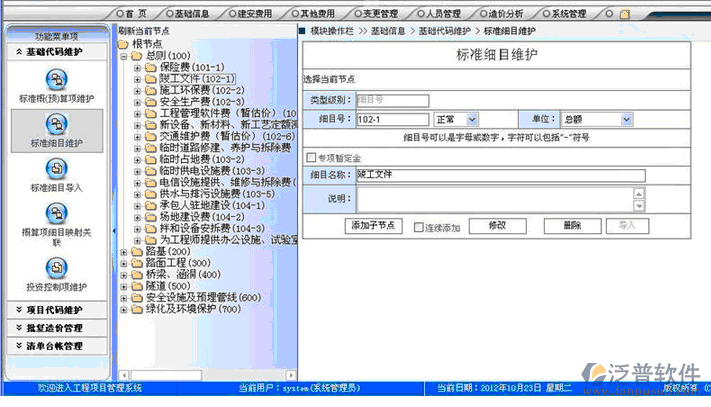Image resolution: width=711 pixels, height=407 pixels.
Task: Click folder icon of 桥梁、涵洞(400)
Action: [136, 275]
